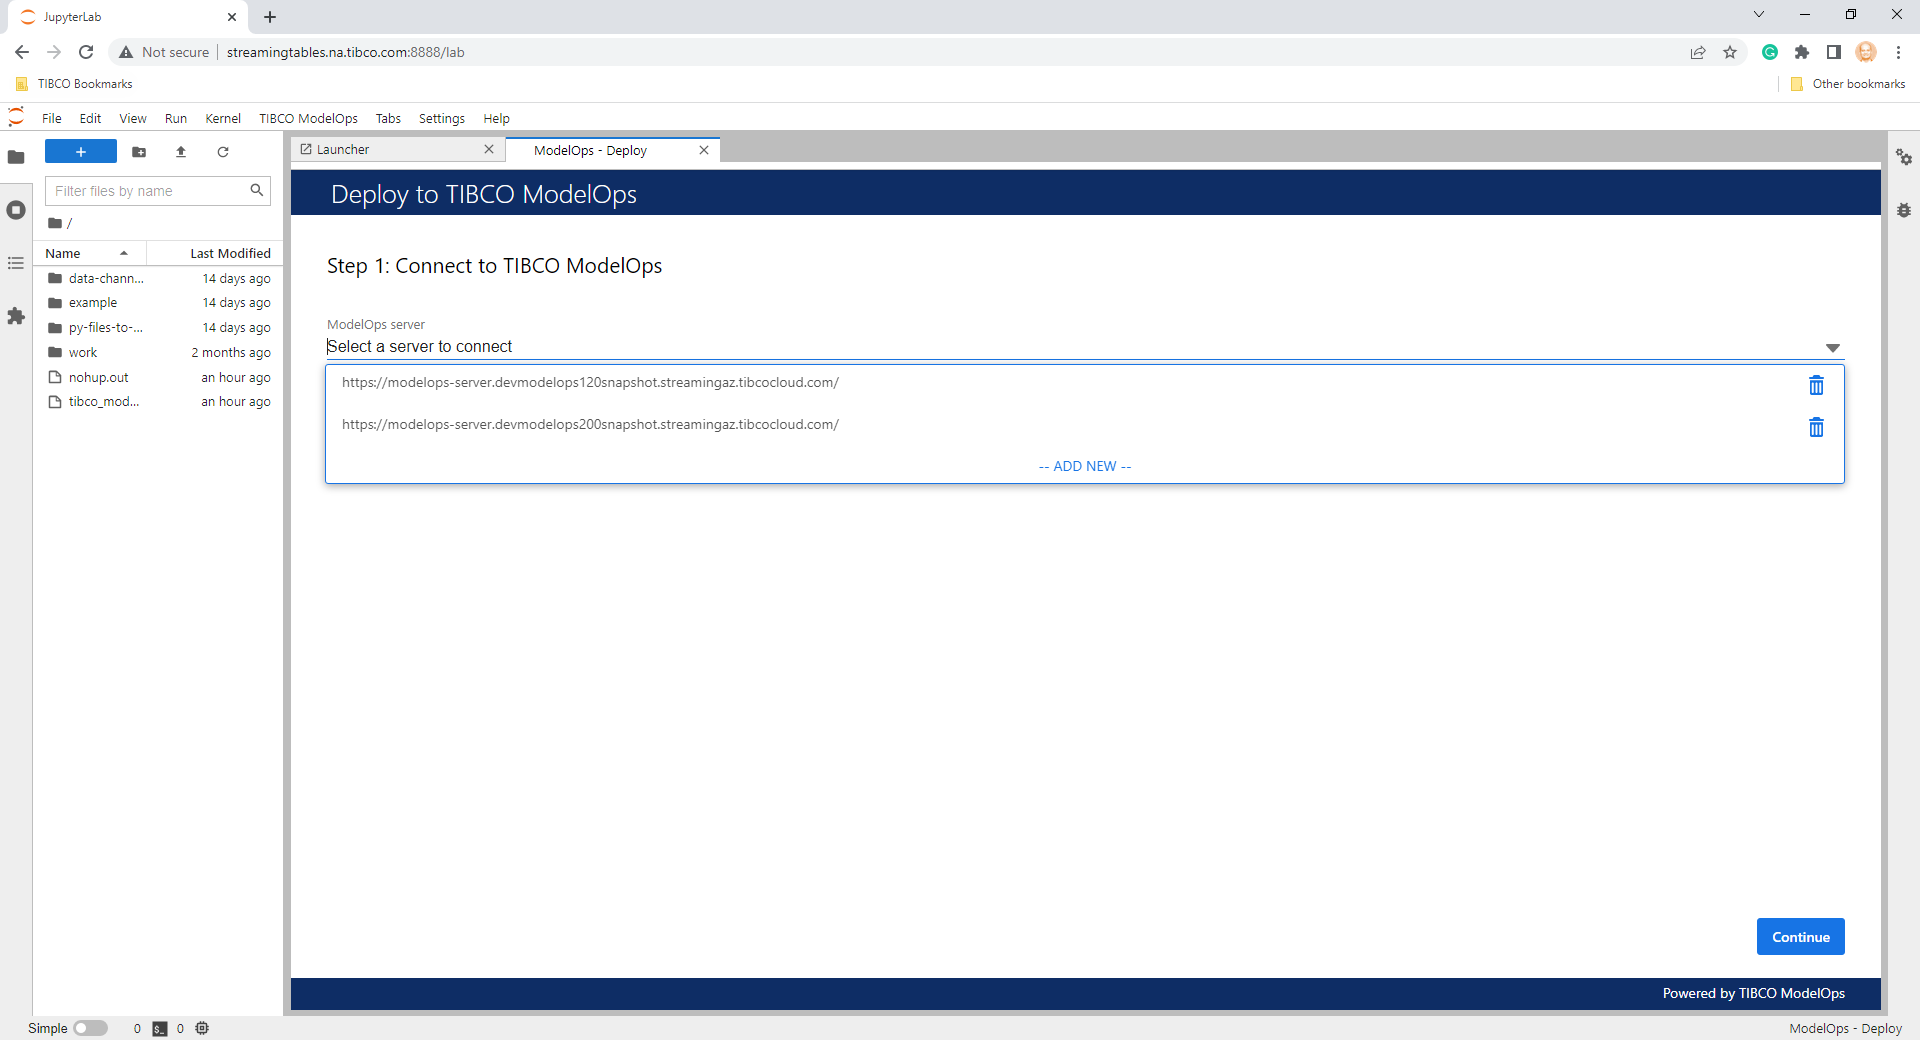Open the Kernel menu
The image size is (1920, 1040).
pos(223,118)
